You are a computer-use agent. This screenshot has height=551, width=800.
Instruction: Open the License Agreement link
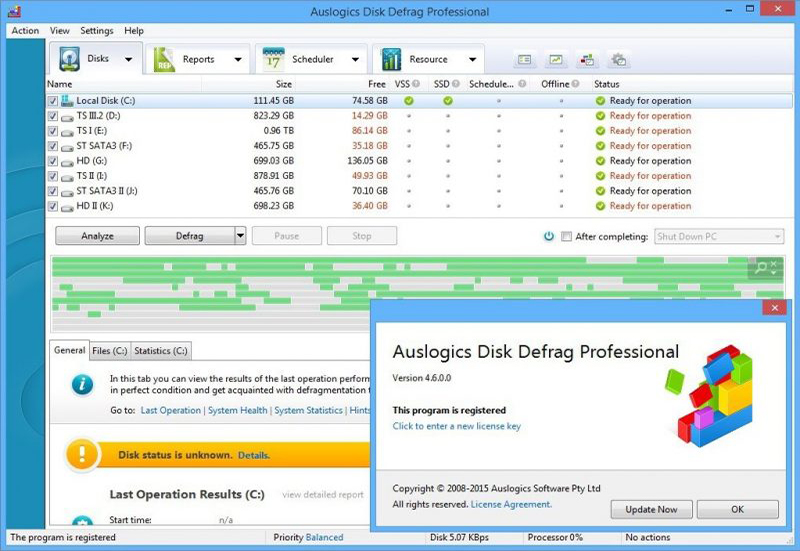[x=511, y=504]
